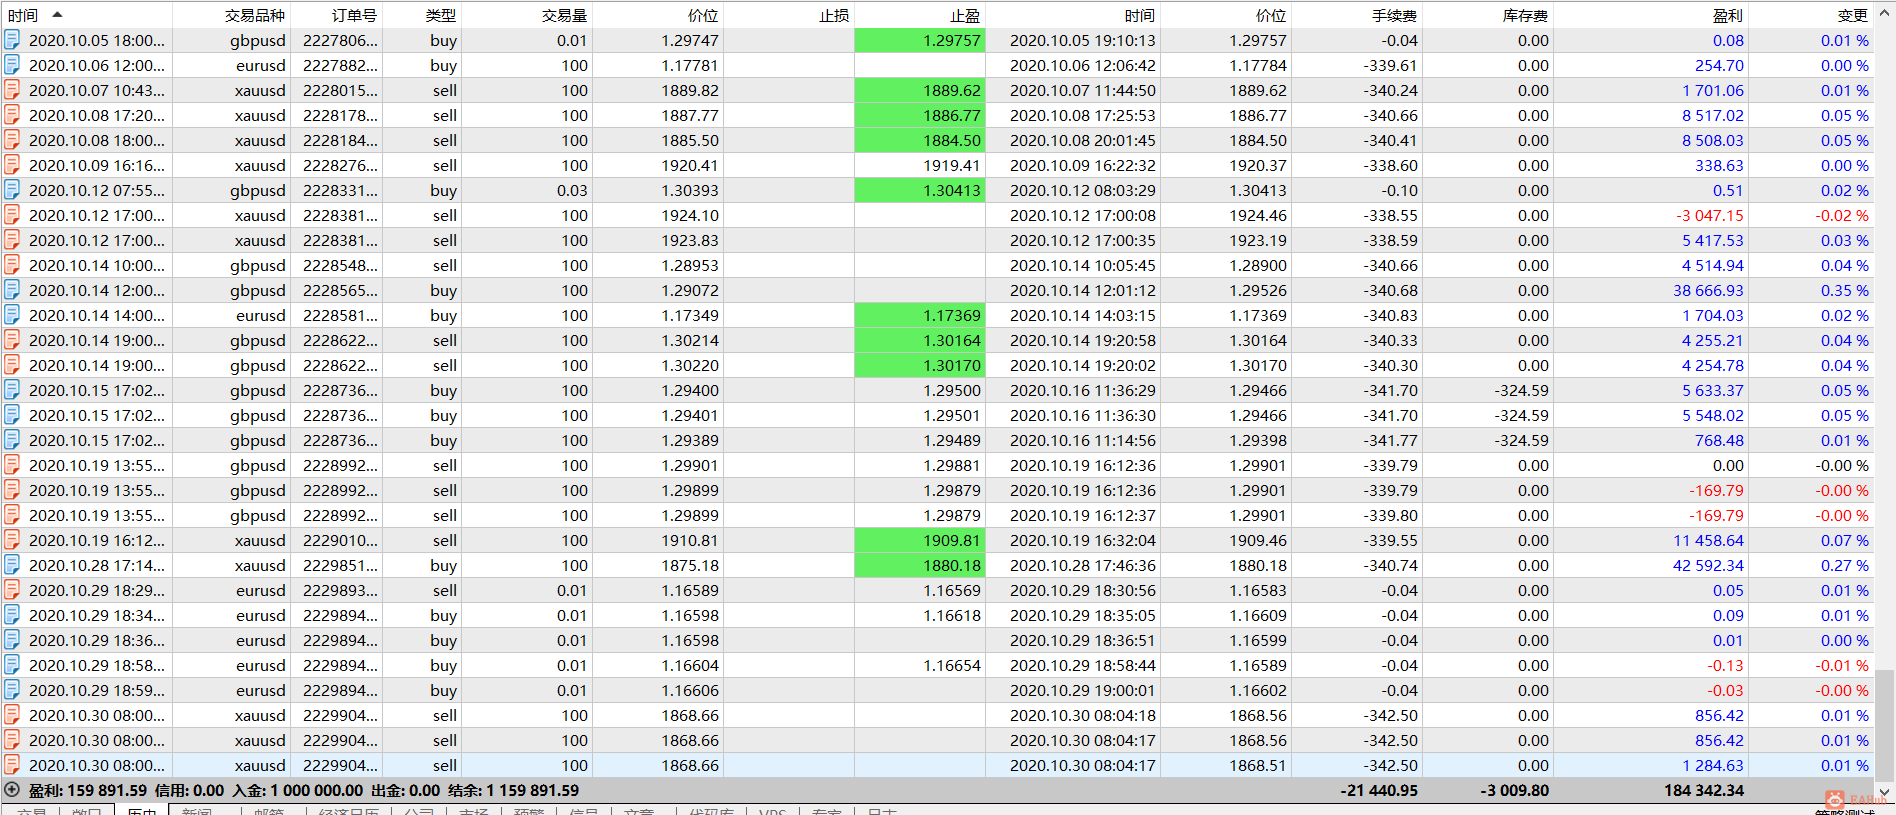Click the sell icon of the 2020.10.08 17:20 xauusd row
The height and width of the screenshot is (815, 1896).
[12, 115]
